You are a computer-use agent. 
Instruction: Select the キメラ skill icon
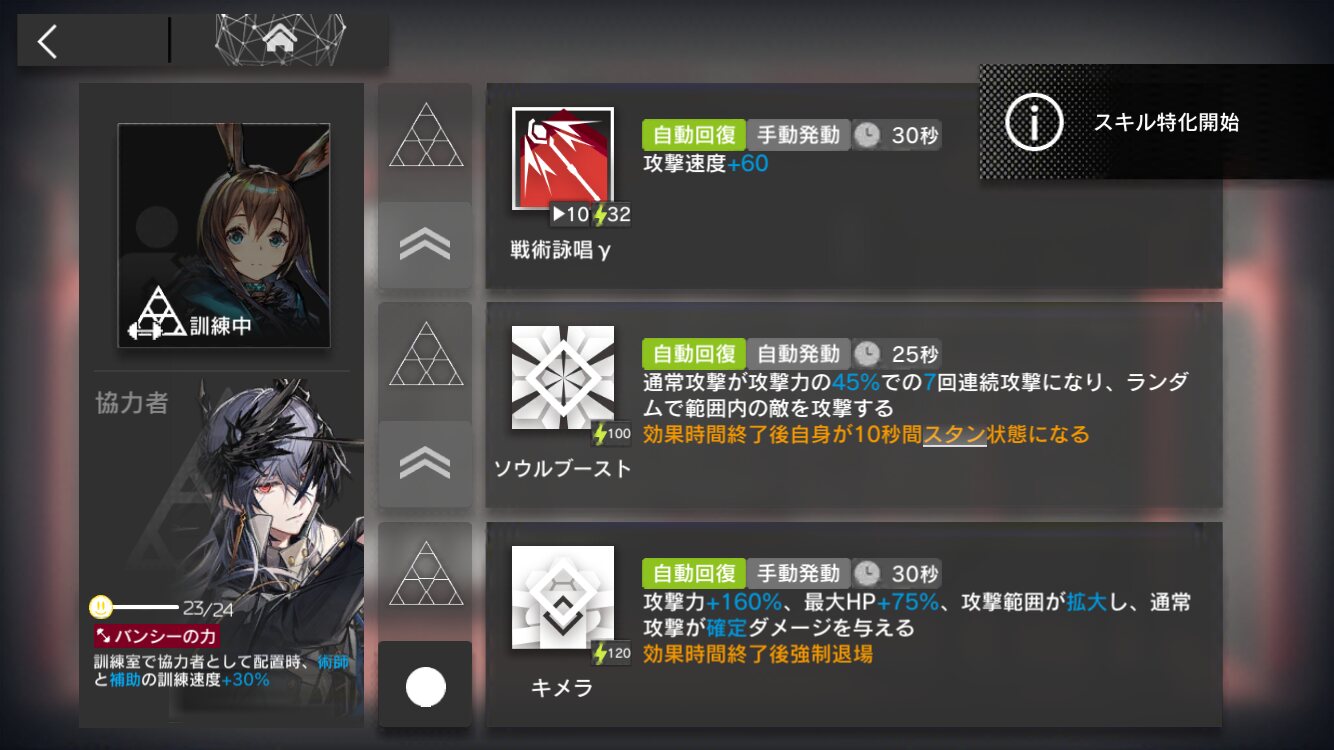(563, 597)
